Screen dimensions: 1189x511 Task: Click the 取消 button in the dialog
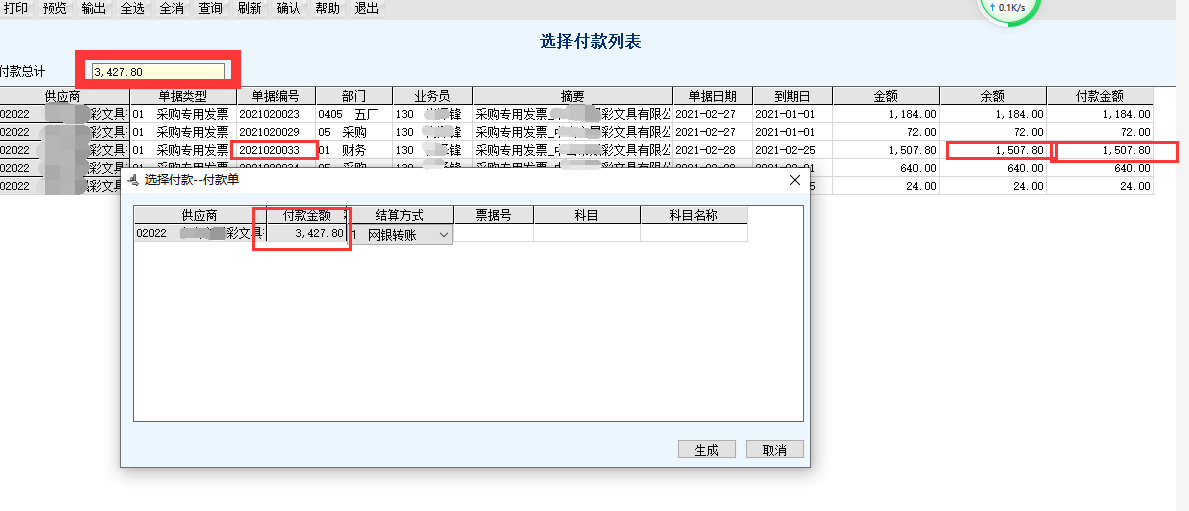click(x=774, y=450)
